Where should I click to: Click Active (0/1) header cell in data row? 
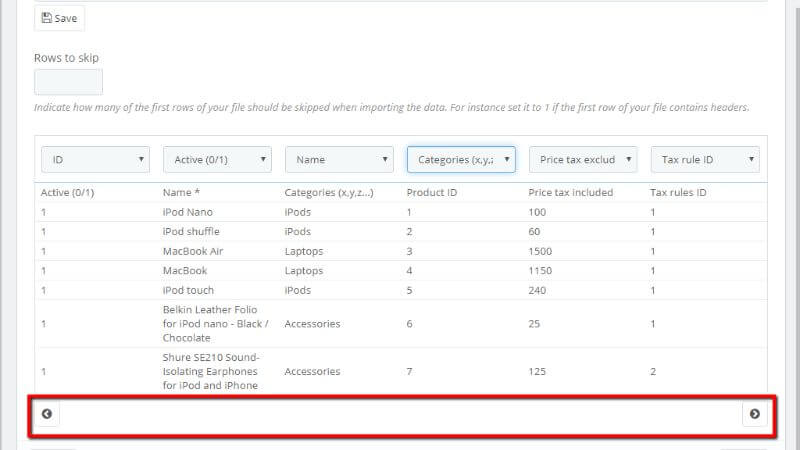tap(67, 192)
